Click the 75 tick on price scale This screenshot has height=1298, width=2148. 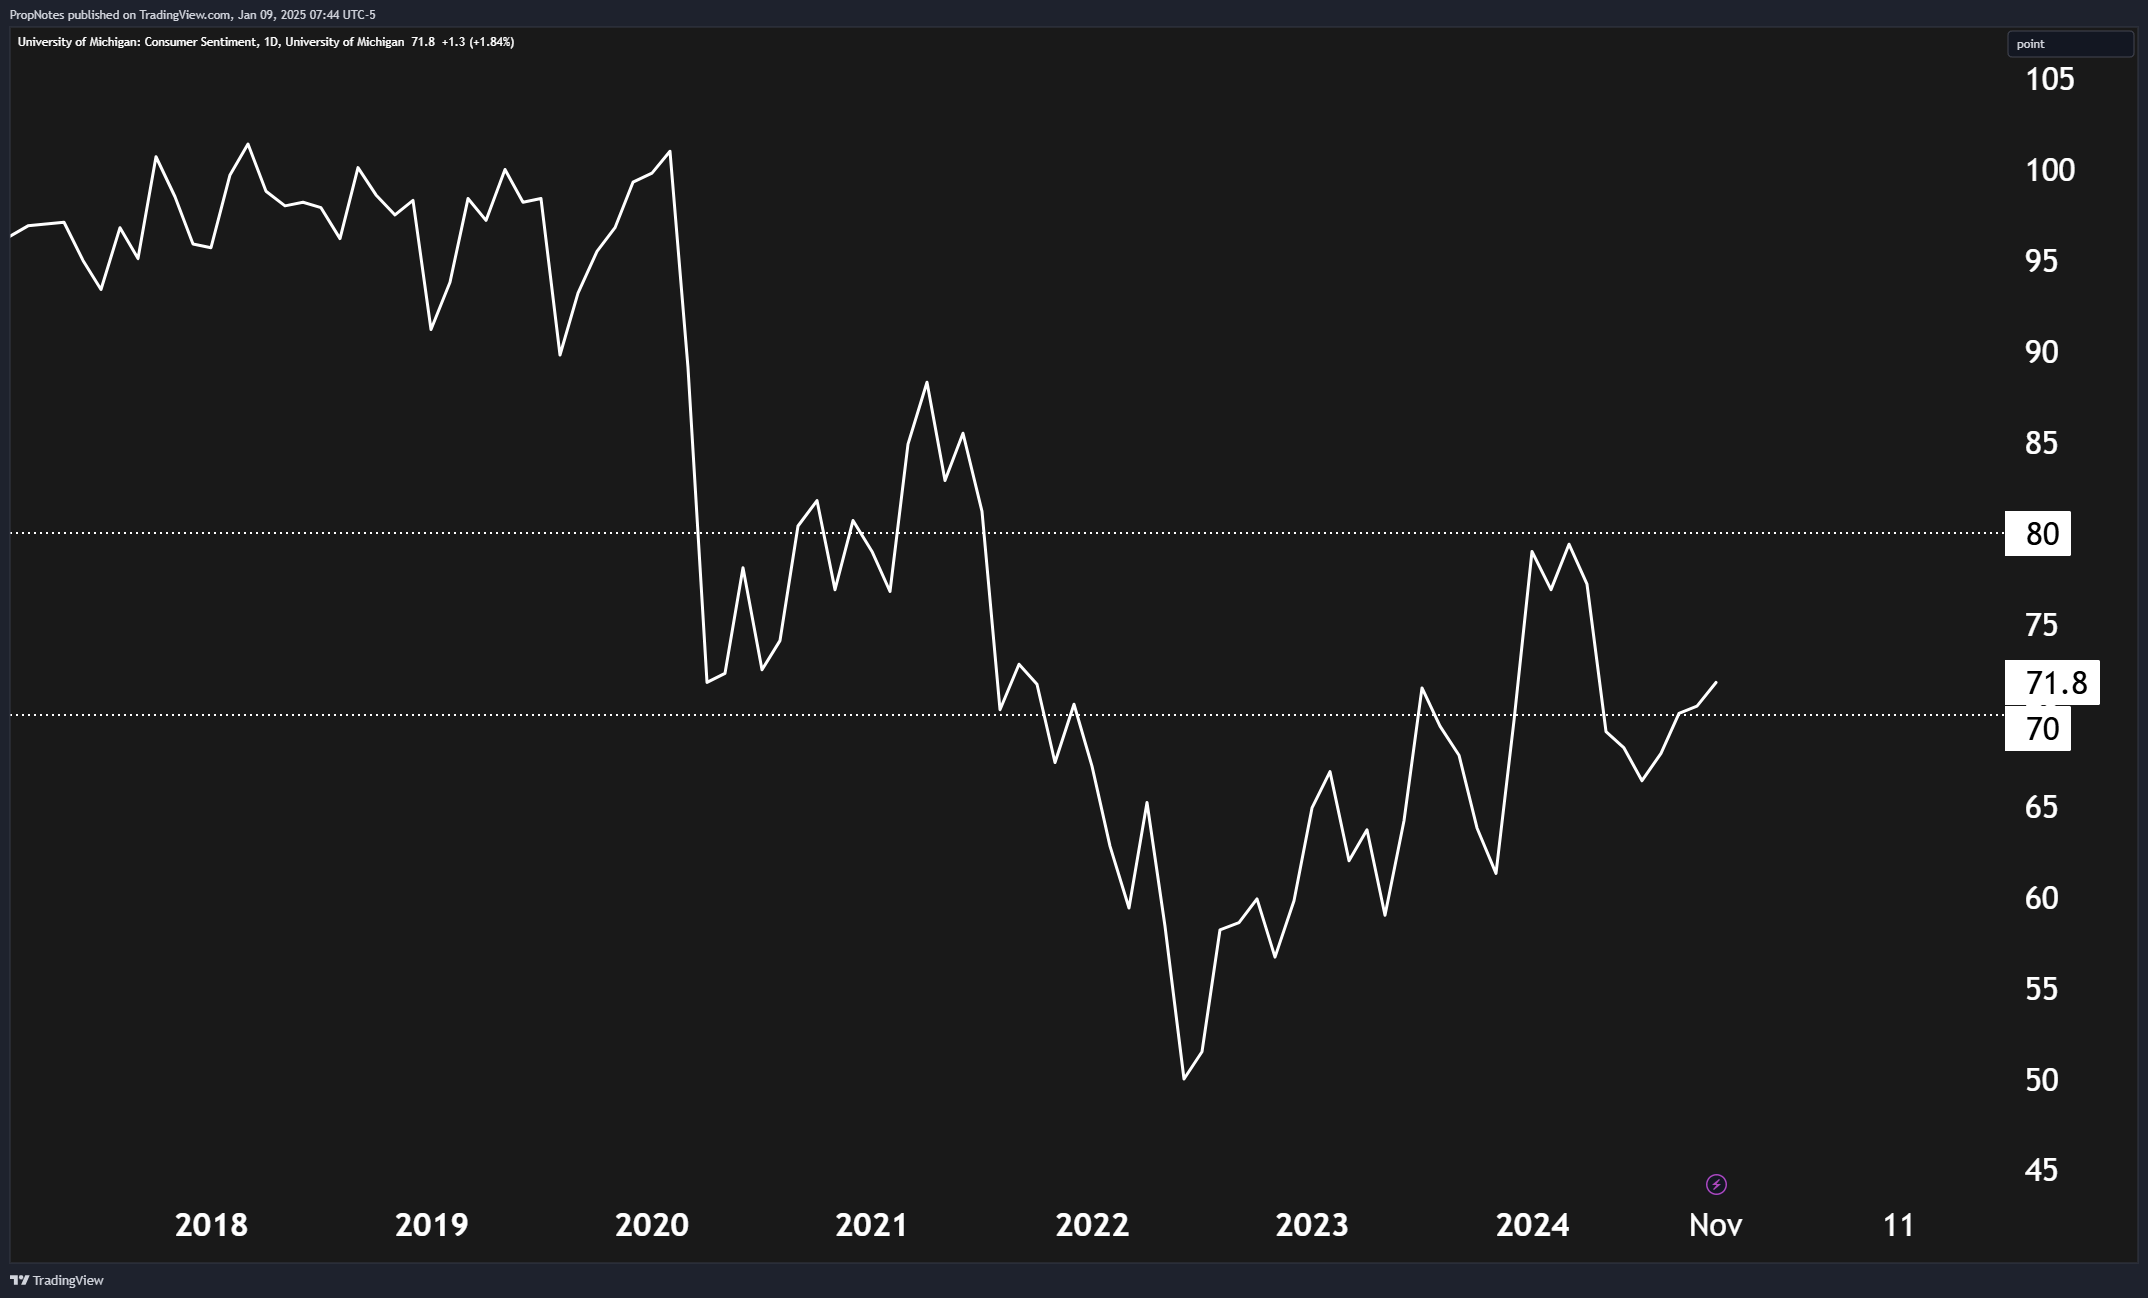pyautogui.click(x=2042, y=625)
